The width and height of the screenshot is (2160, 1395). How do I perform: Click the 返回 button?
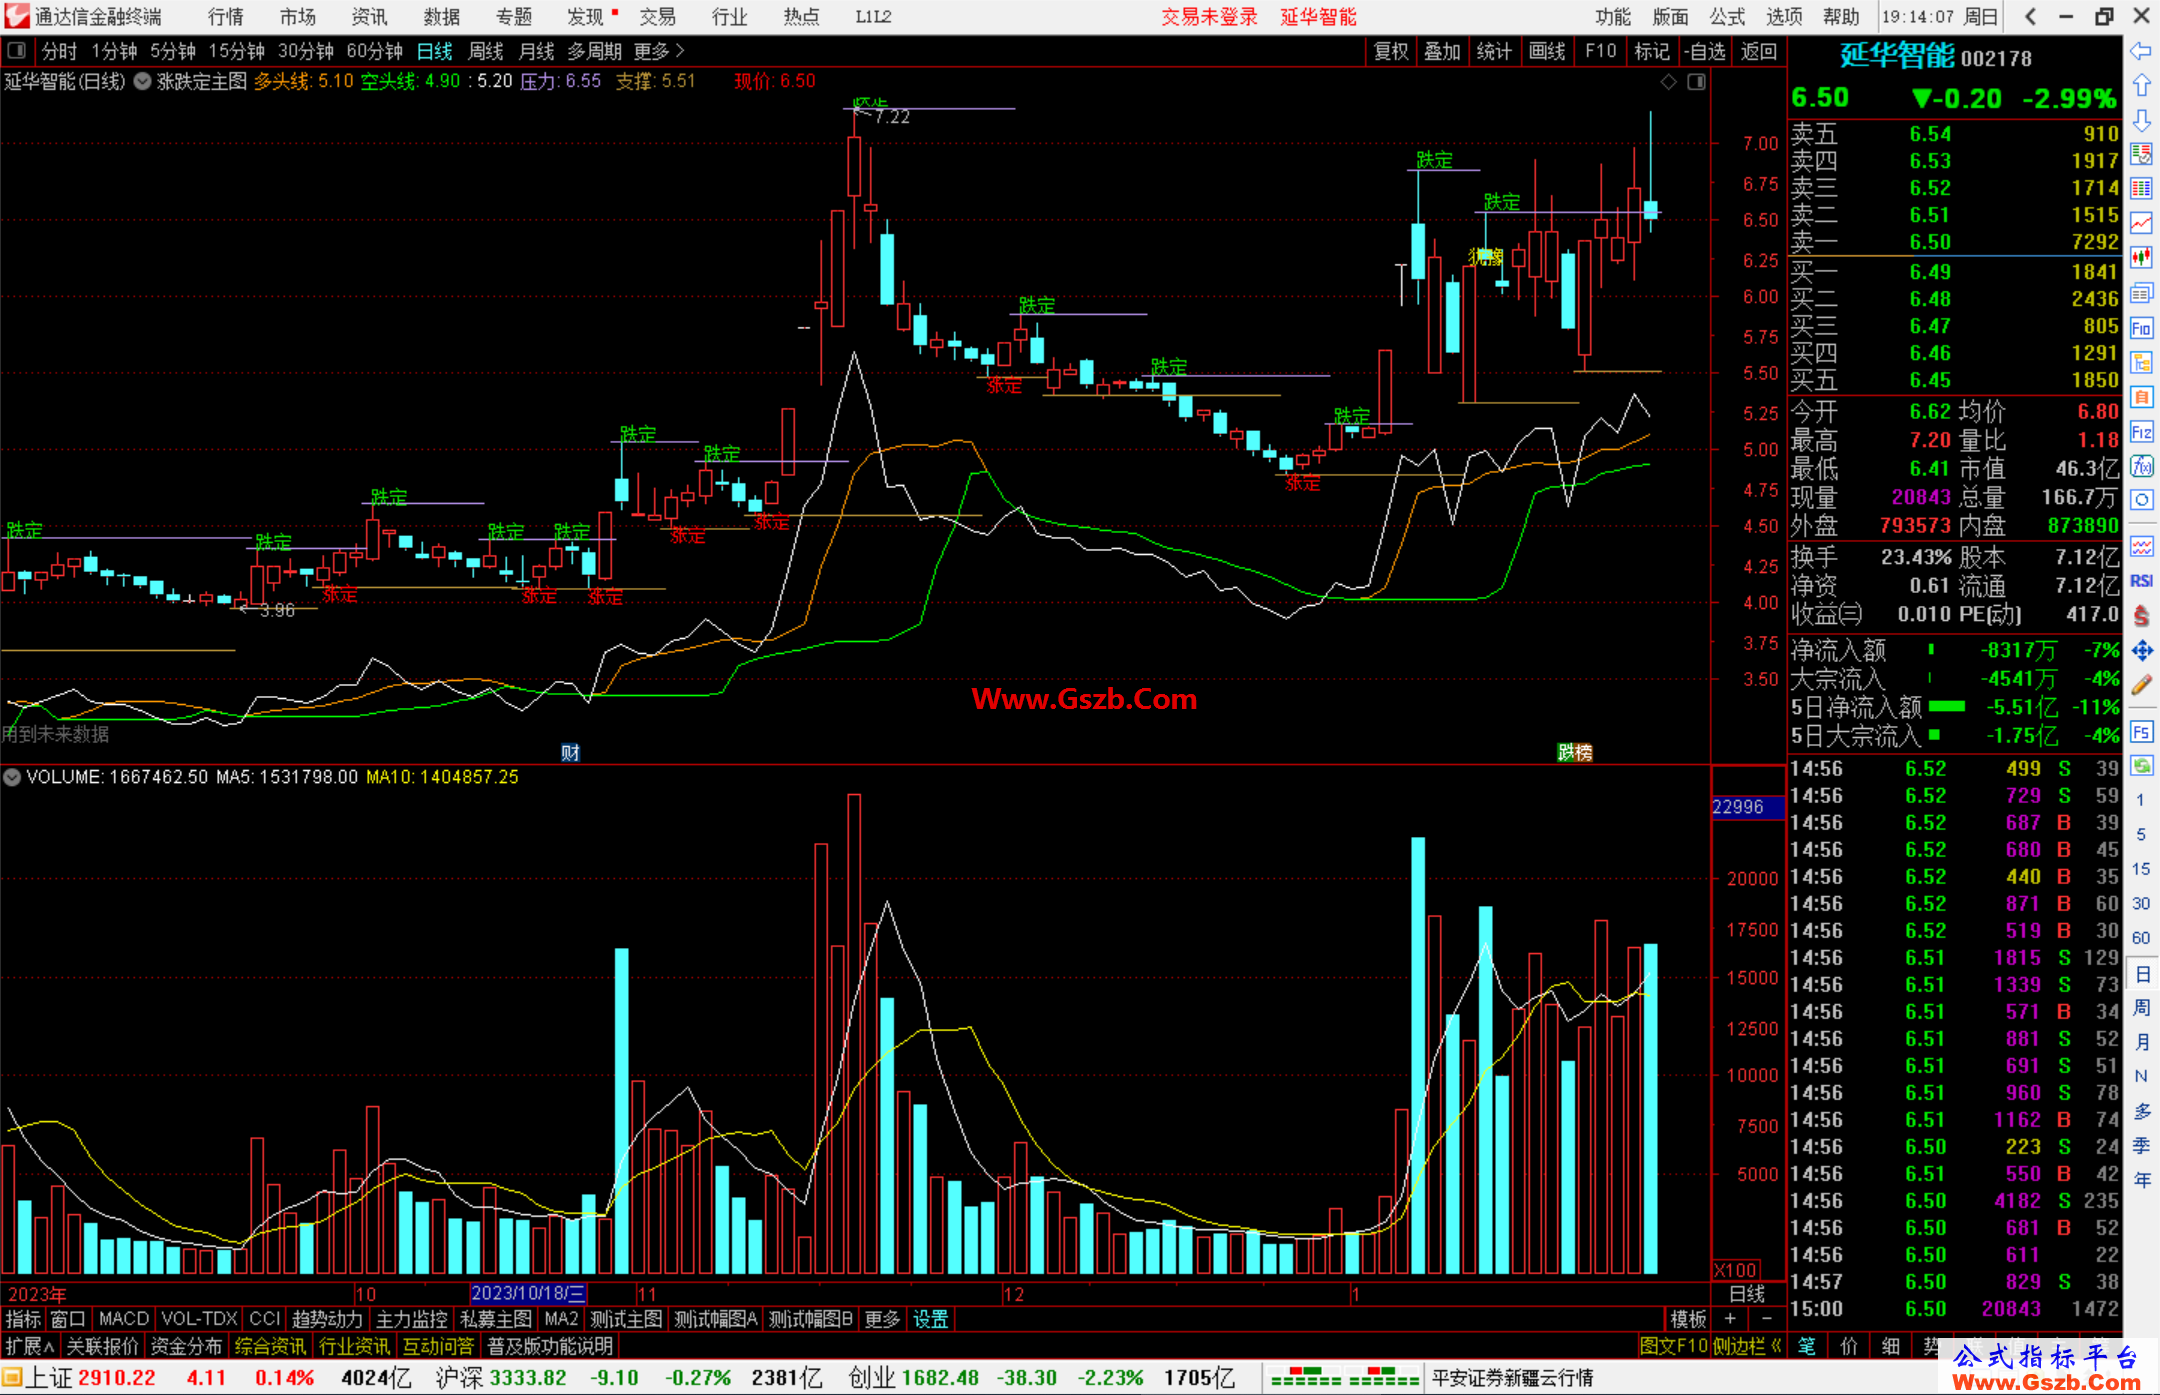[1759, 51]
